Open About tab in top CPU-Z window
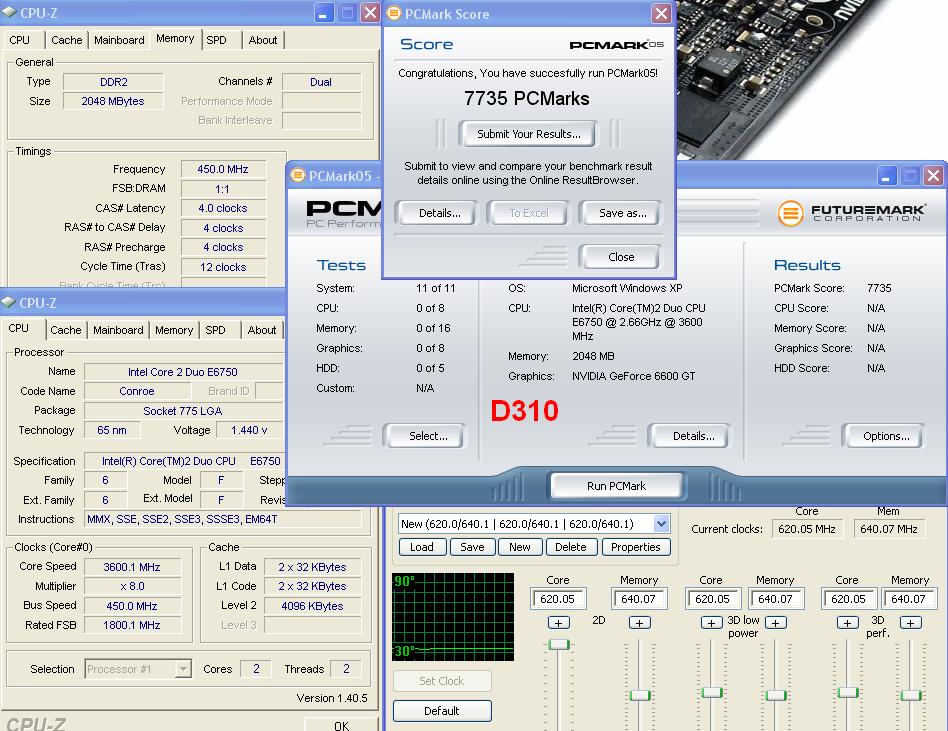 263,40
